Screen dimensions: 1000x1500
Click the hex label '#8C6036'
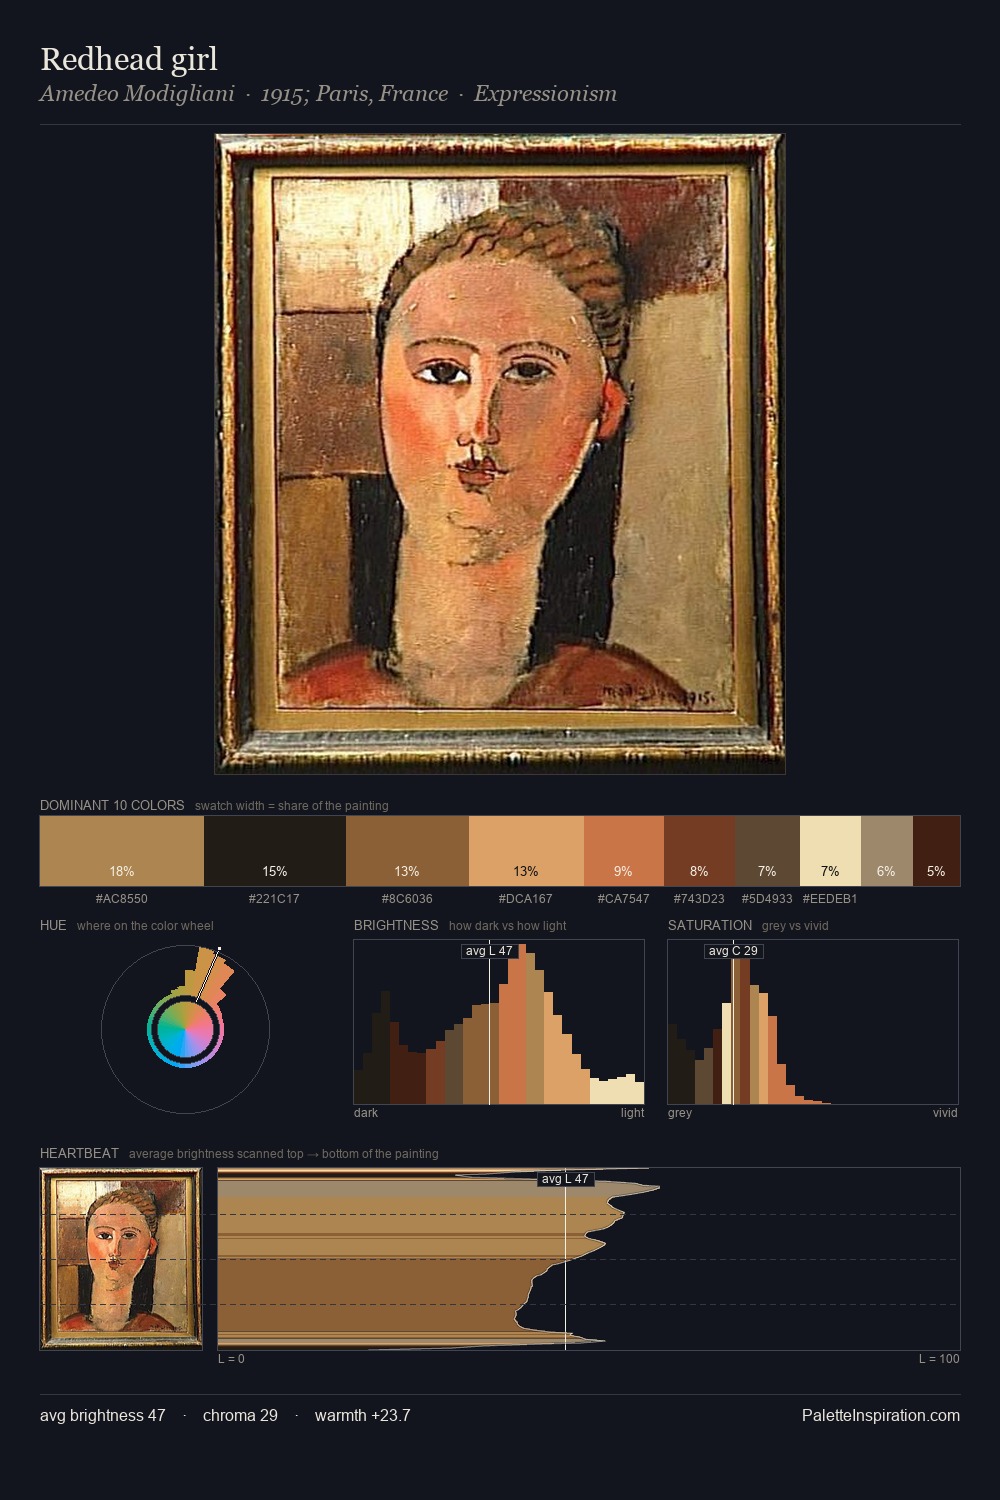point(407,899)
